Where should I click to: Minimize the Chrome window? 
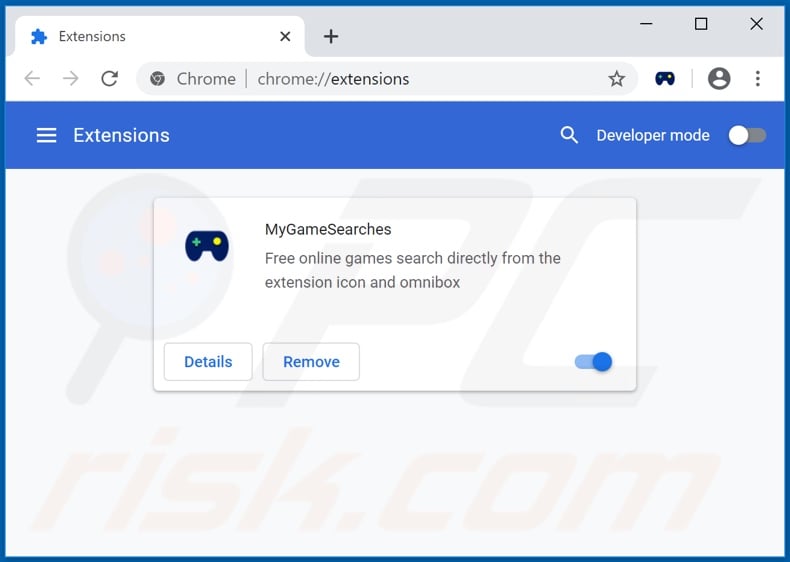pyautogui.click(x=646, y=24)
